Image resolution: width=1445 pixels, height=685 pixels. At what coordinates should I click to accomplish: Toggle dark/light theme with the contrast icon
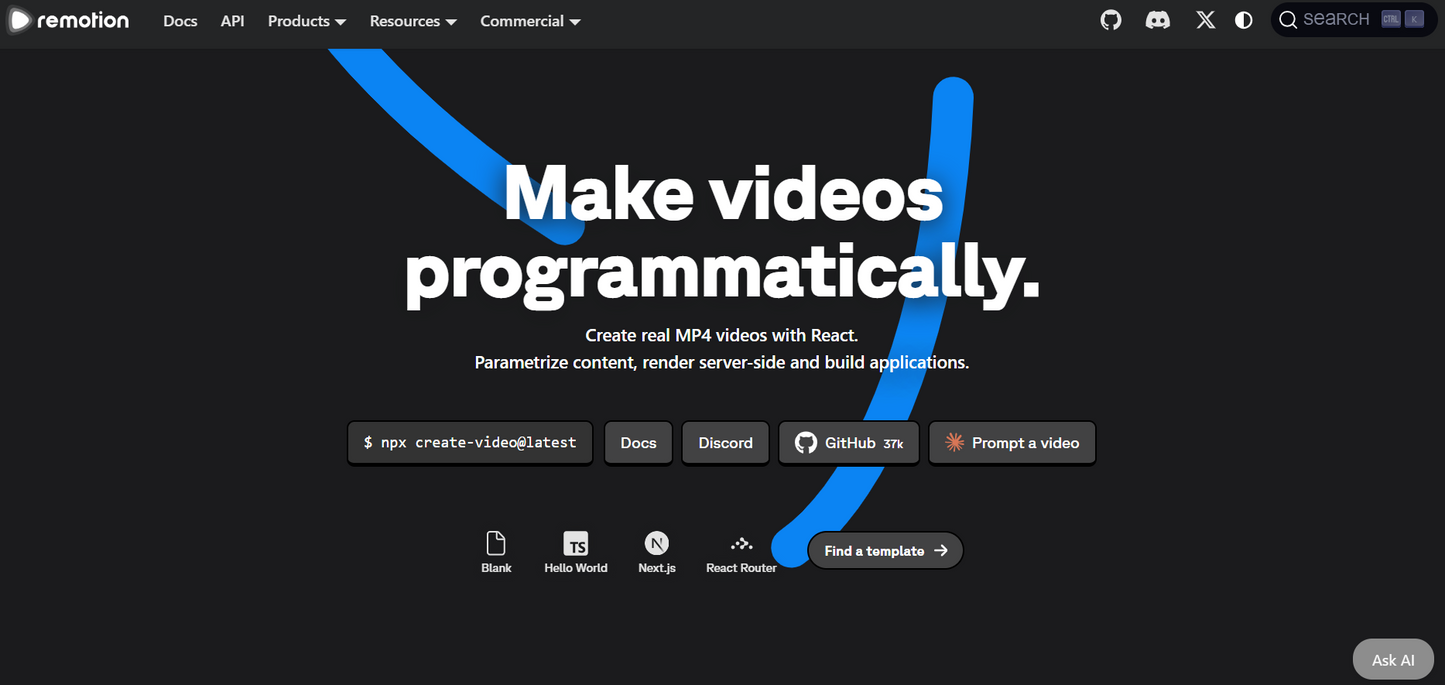1243,19
